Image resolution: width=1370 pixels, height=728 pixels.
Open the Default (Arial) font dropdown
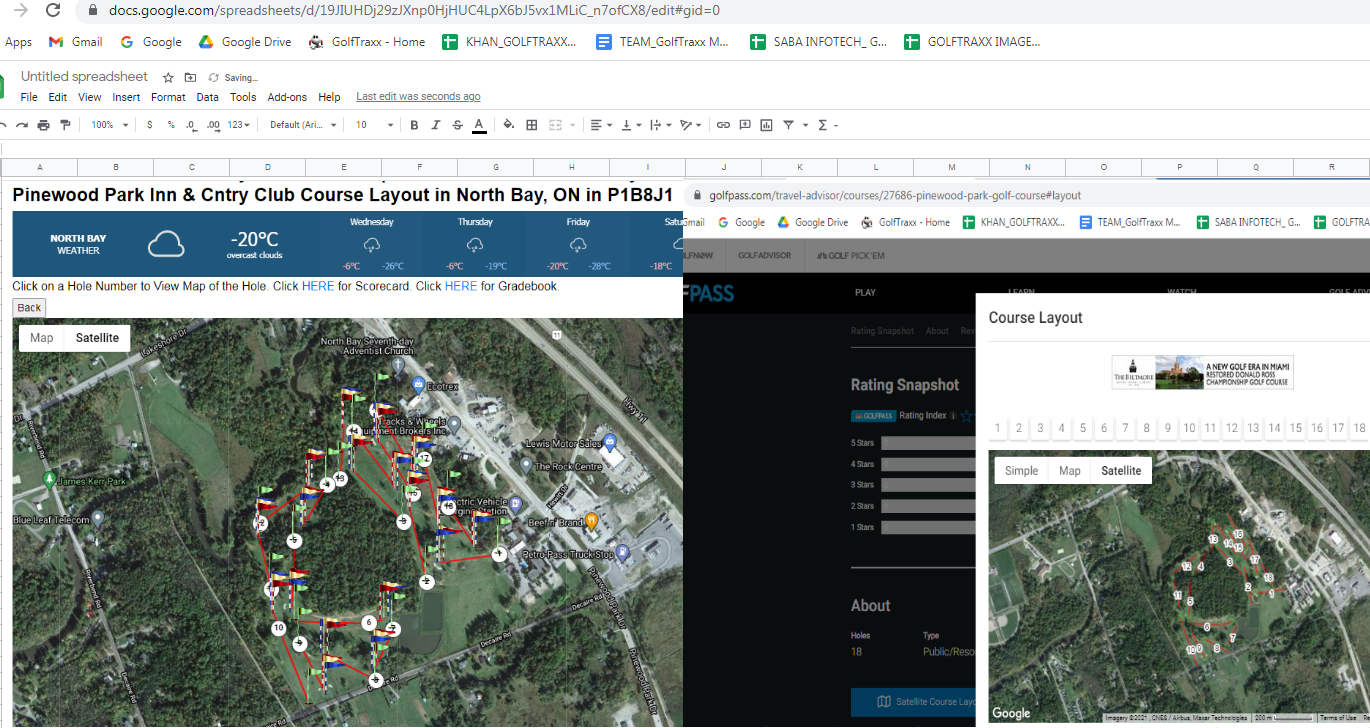coord(303,125)
